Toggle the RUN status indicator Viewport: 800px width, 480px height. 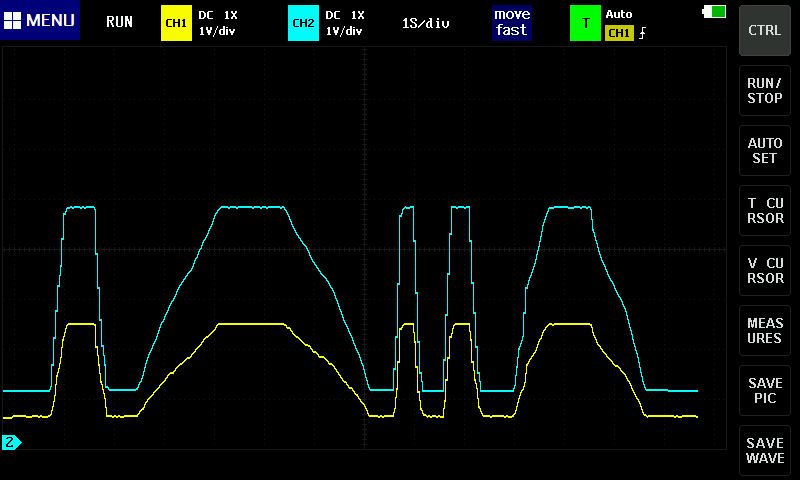click(x=119, y=22)
